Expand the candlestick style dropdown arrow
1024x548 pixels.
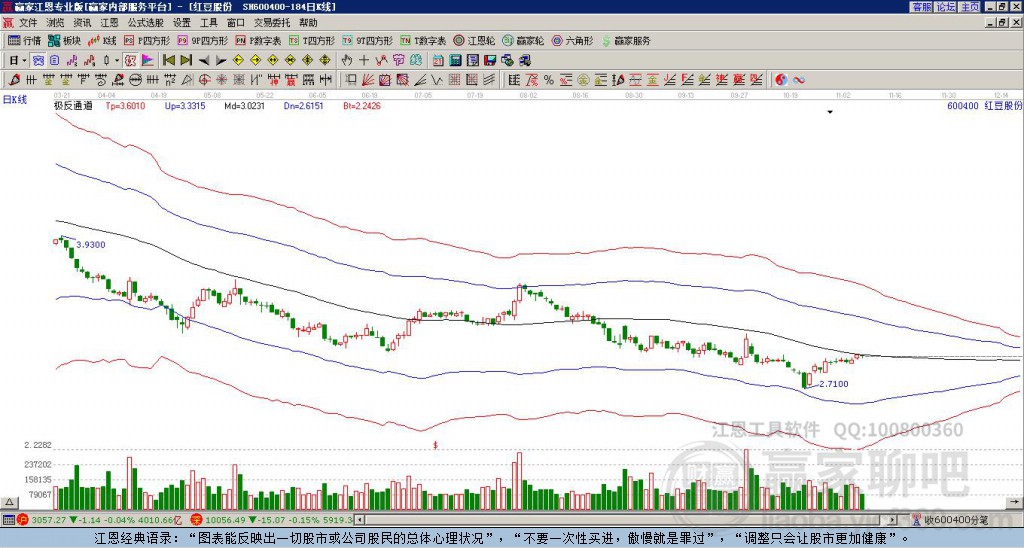pos(117,61)
